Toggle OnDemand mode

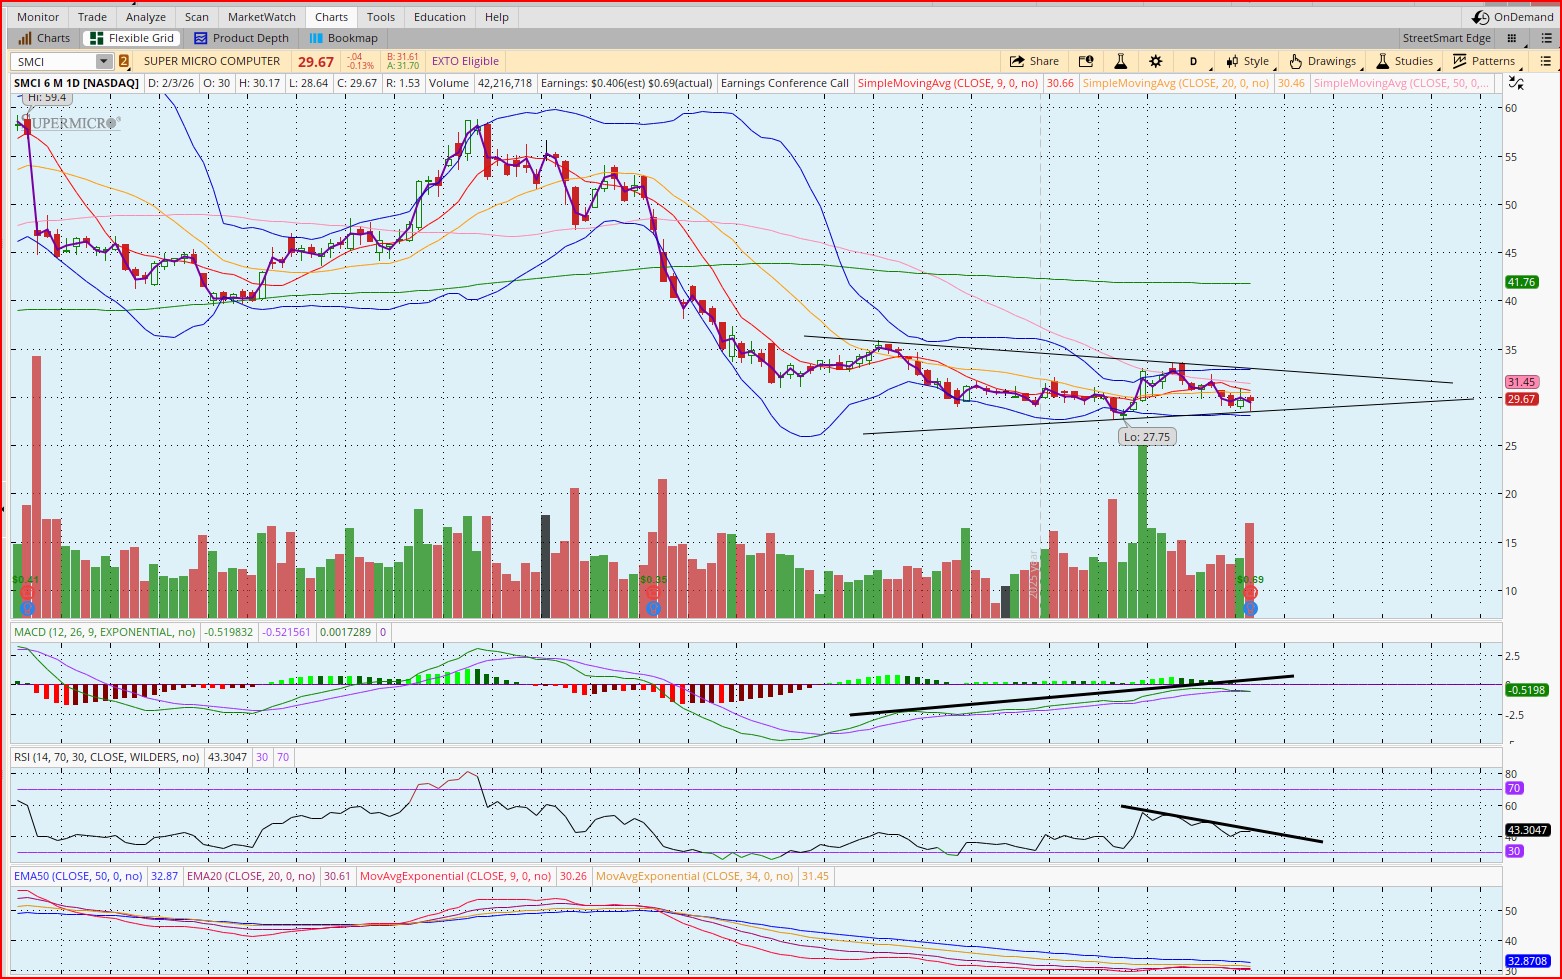(x=1514, y=17)
